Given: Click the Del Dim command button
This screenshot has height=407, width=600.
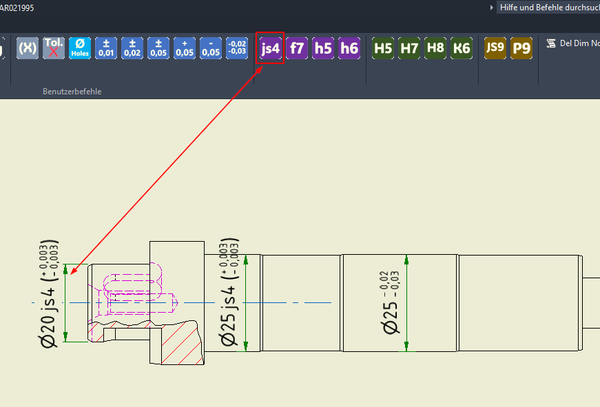Looking at the screenshot, I should click(x=572, y=43).
